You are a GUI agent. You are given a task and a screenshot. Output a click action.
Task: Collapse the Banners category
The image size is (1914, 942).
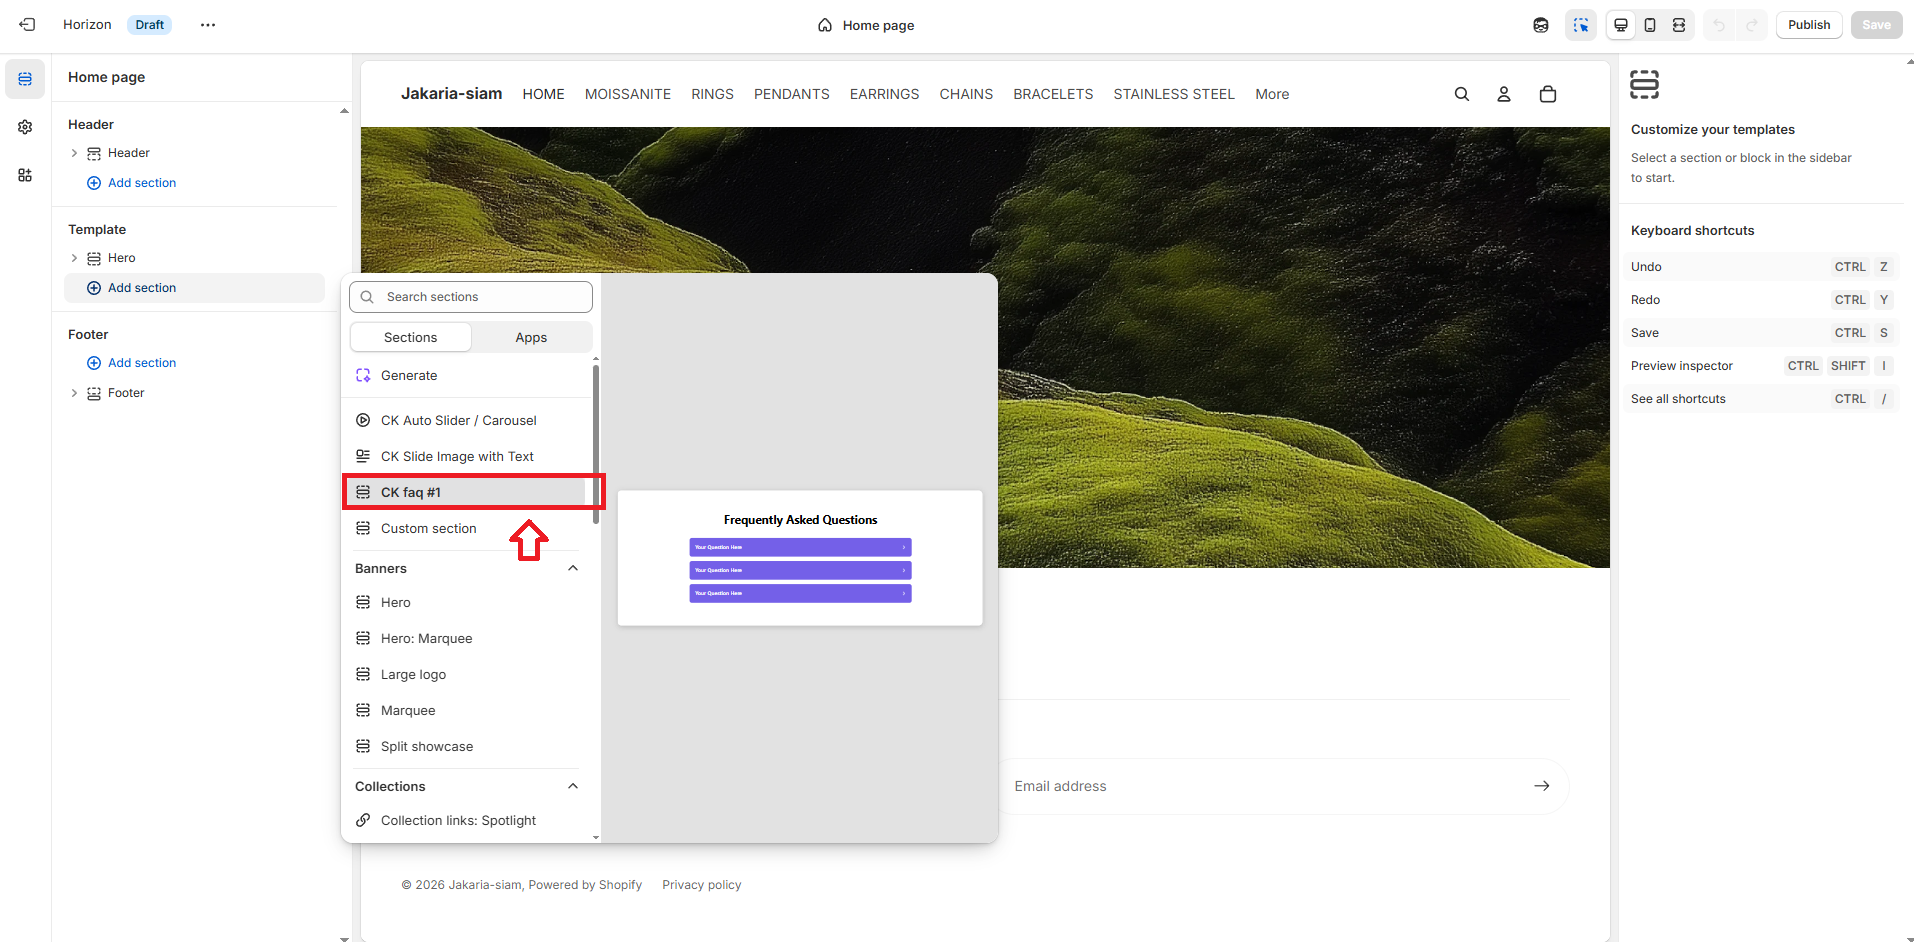coord(573,568)
